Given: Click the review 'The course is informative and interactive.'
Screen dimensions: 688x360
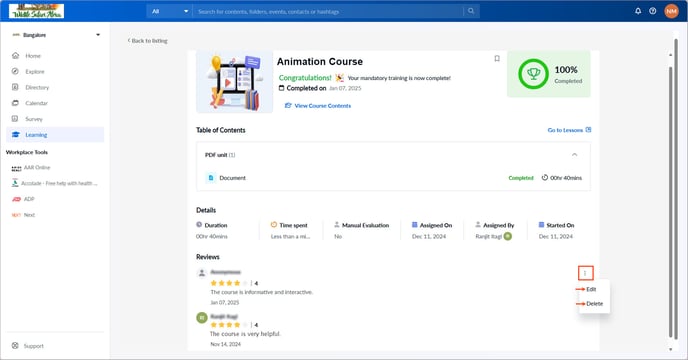Looking at the screenshot, I should 262,292.
